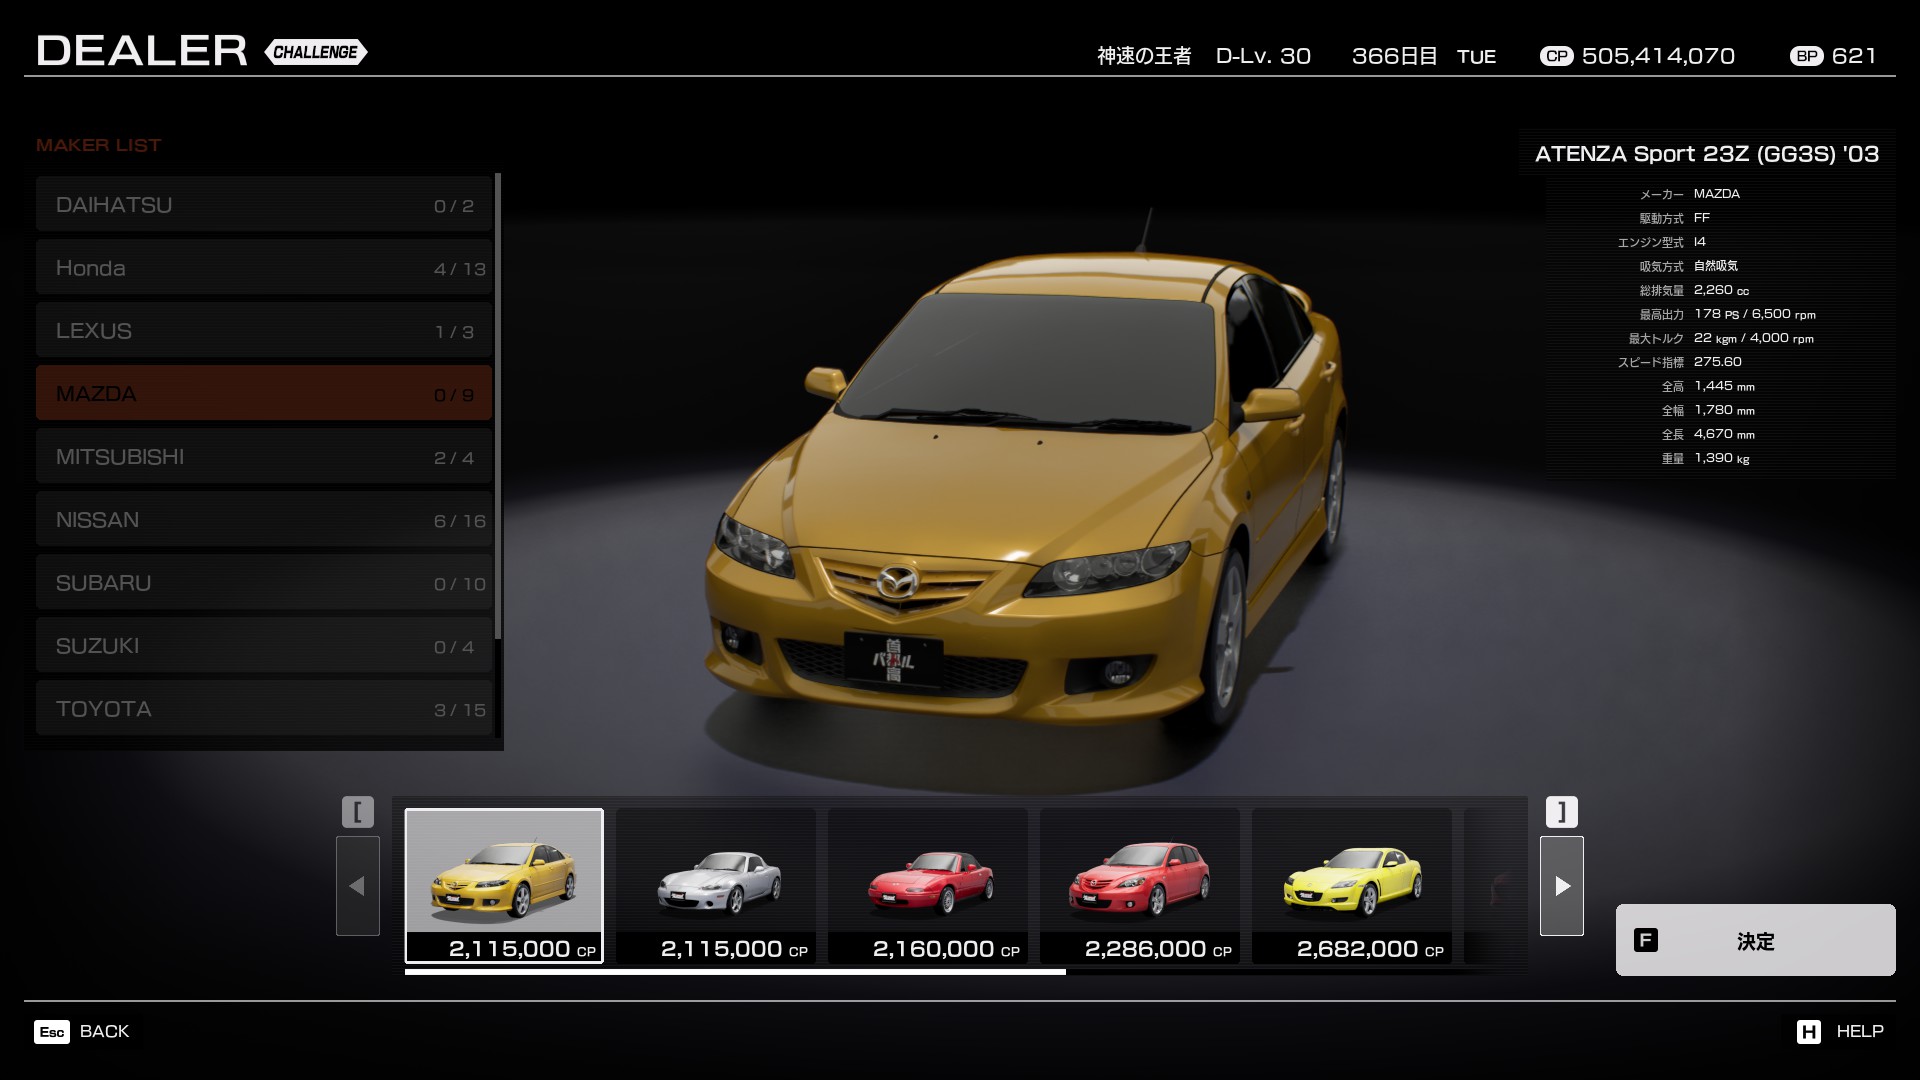Click the right arrow to scroll cars
Image resolution: width=1920 pixels, height=1080 pixels.
(x=1561, y=886)
